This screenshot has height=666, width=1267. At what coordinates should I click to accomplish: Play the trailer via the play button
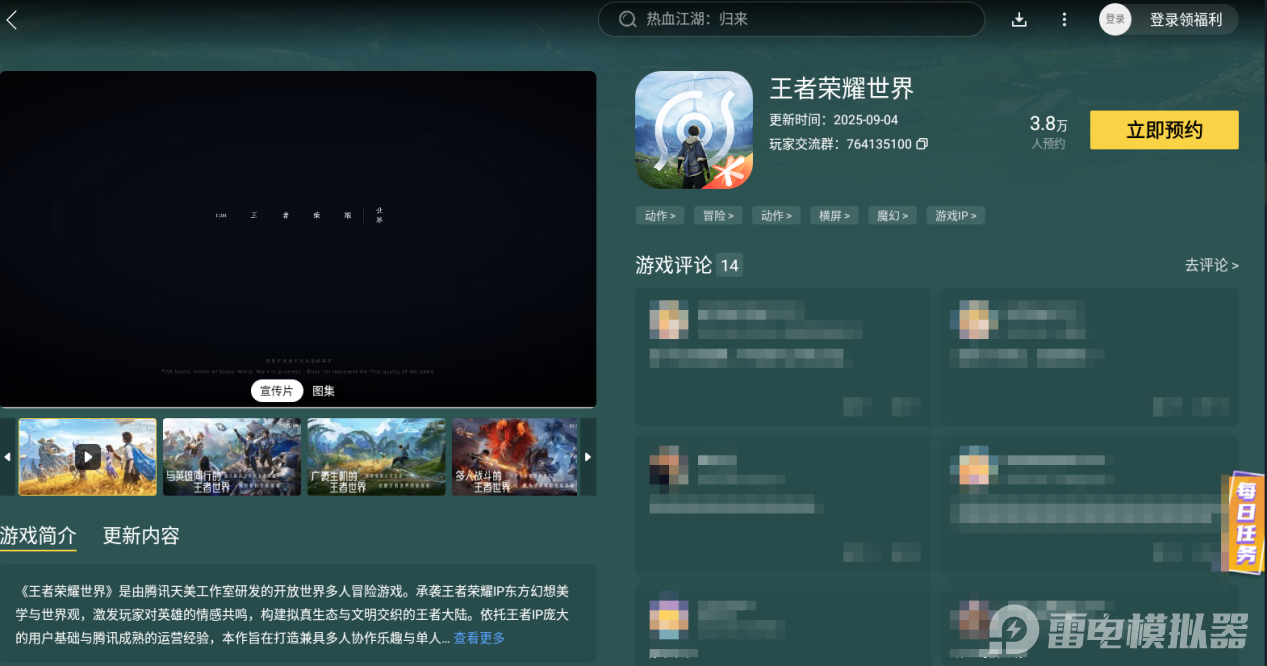(x=87, y=456)
